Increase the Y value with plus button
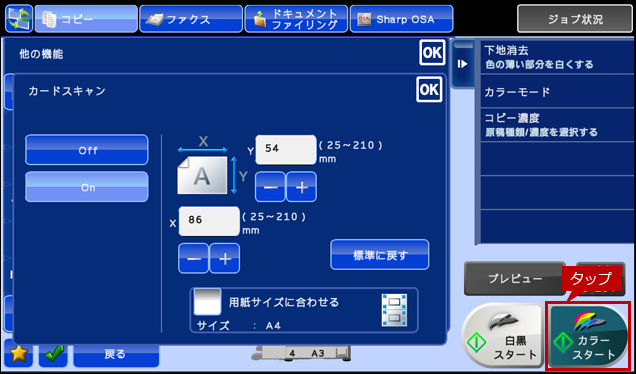 [x=301, y=187]
